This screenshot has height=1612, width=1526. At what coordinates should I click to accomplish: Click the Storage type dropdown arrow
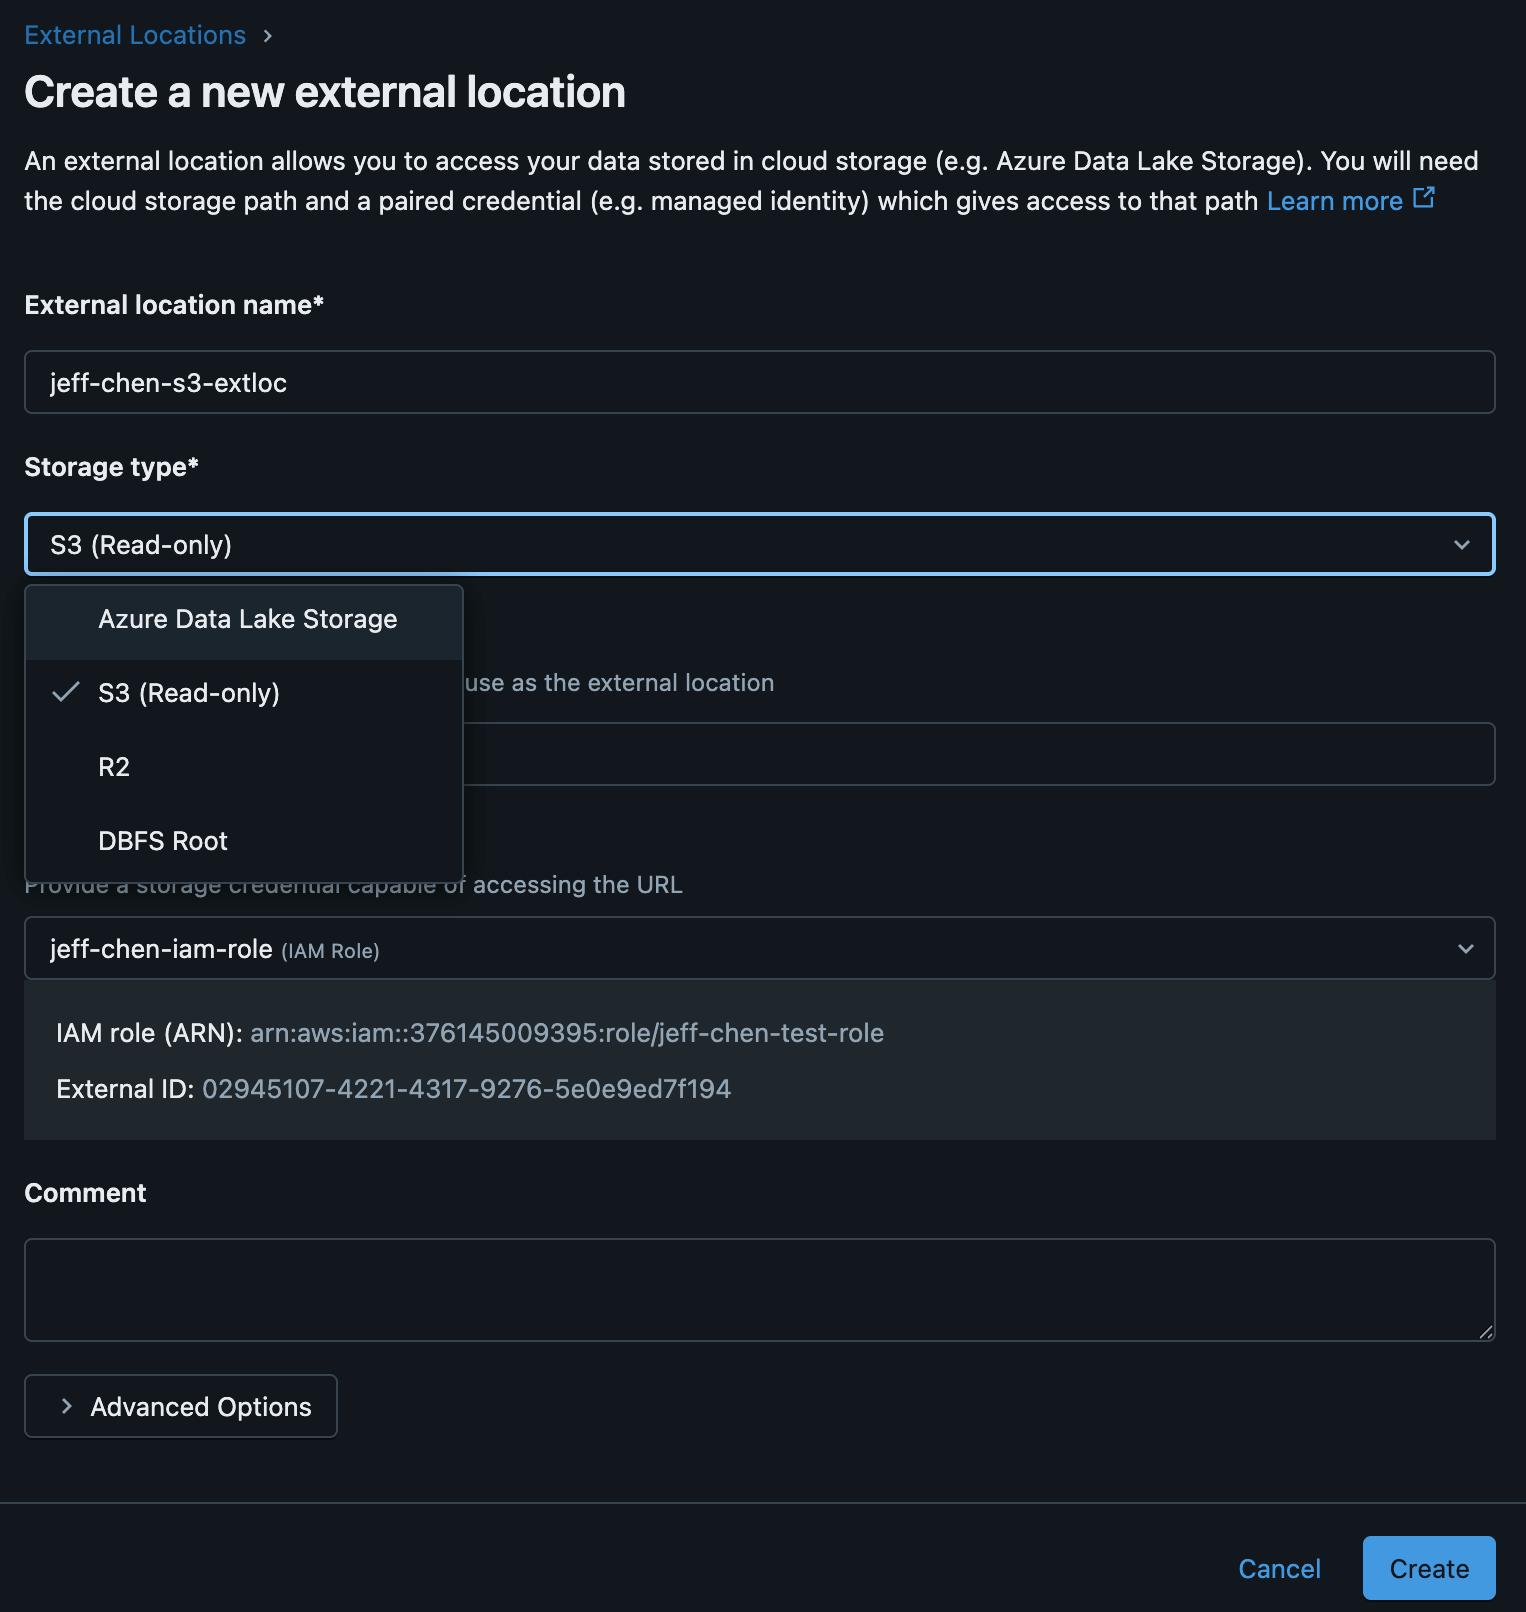(x=1461, y=545)
